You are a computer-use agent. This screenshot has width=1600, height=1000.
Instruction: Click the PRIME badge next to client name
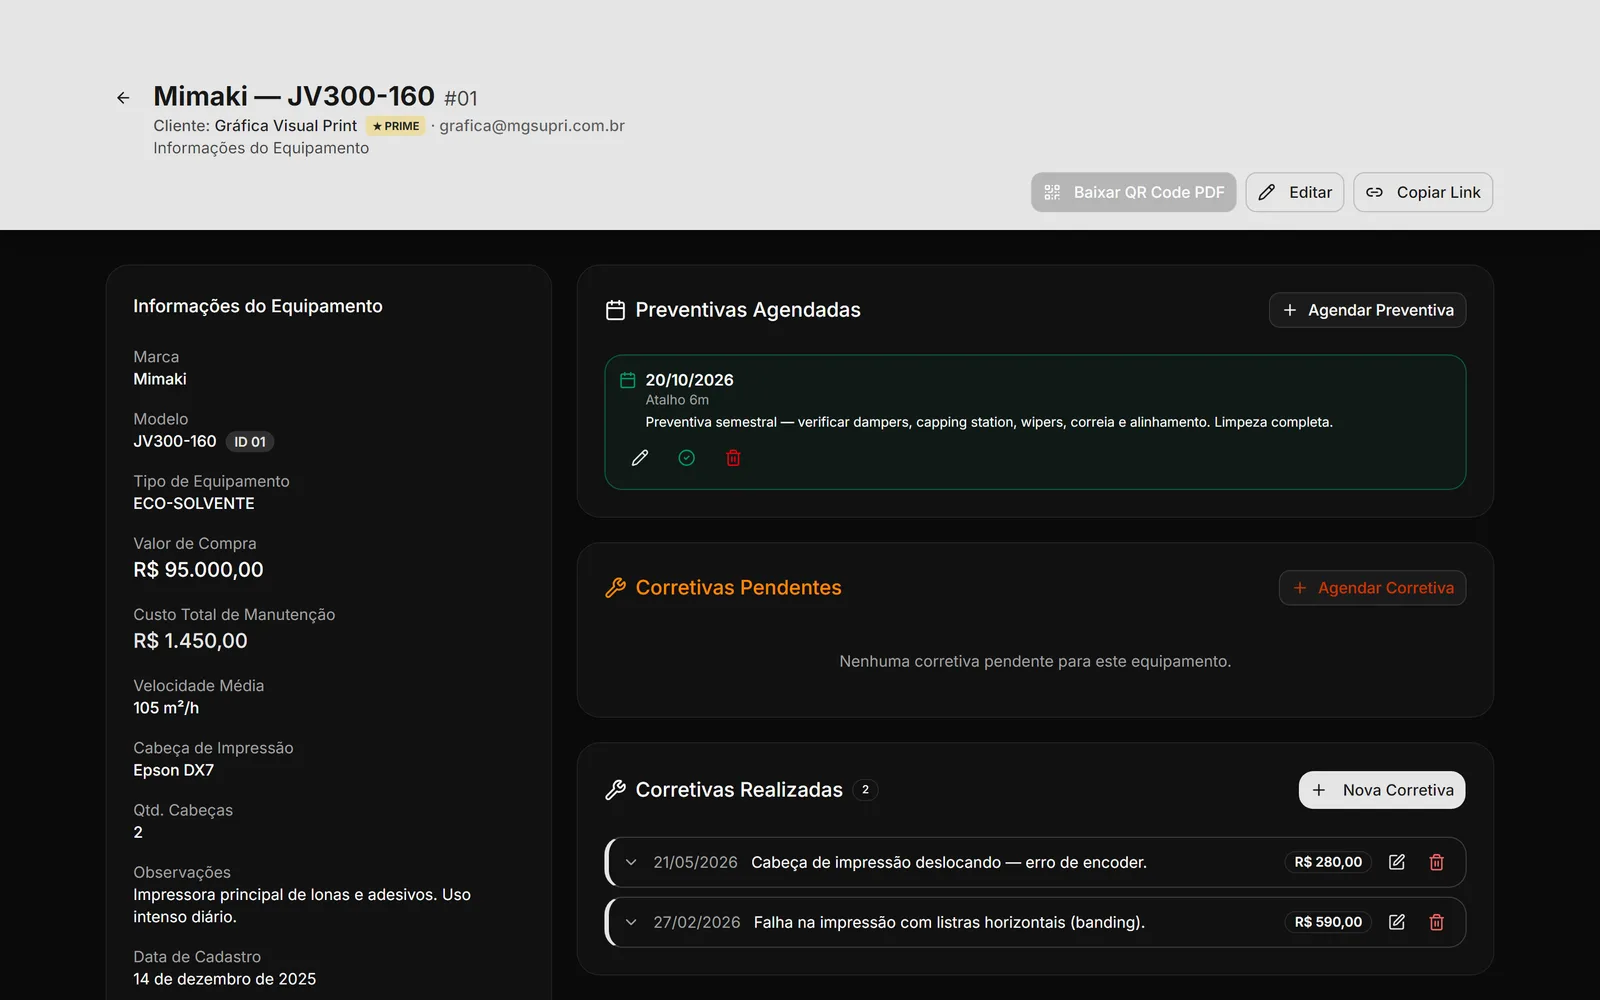pos(396,126)
